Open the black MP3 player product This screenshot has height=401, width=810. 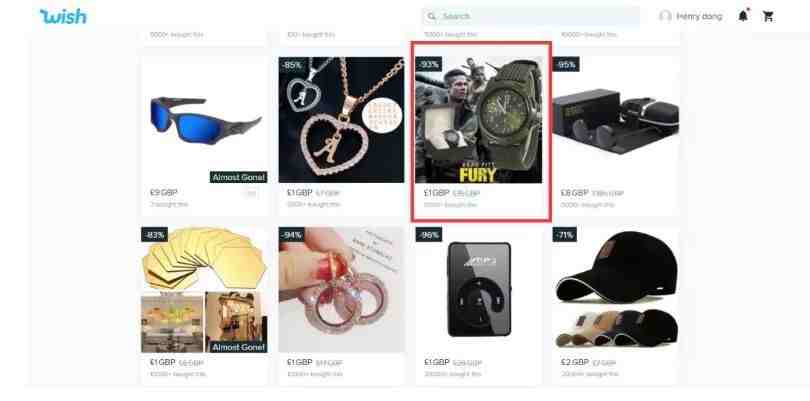coord(479,290)
